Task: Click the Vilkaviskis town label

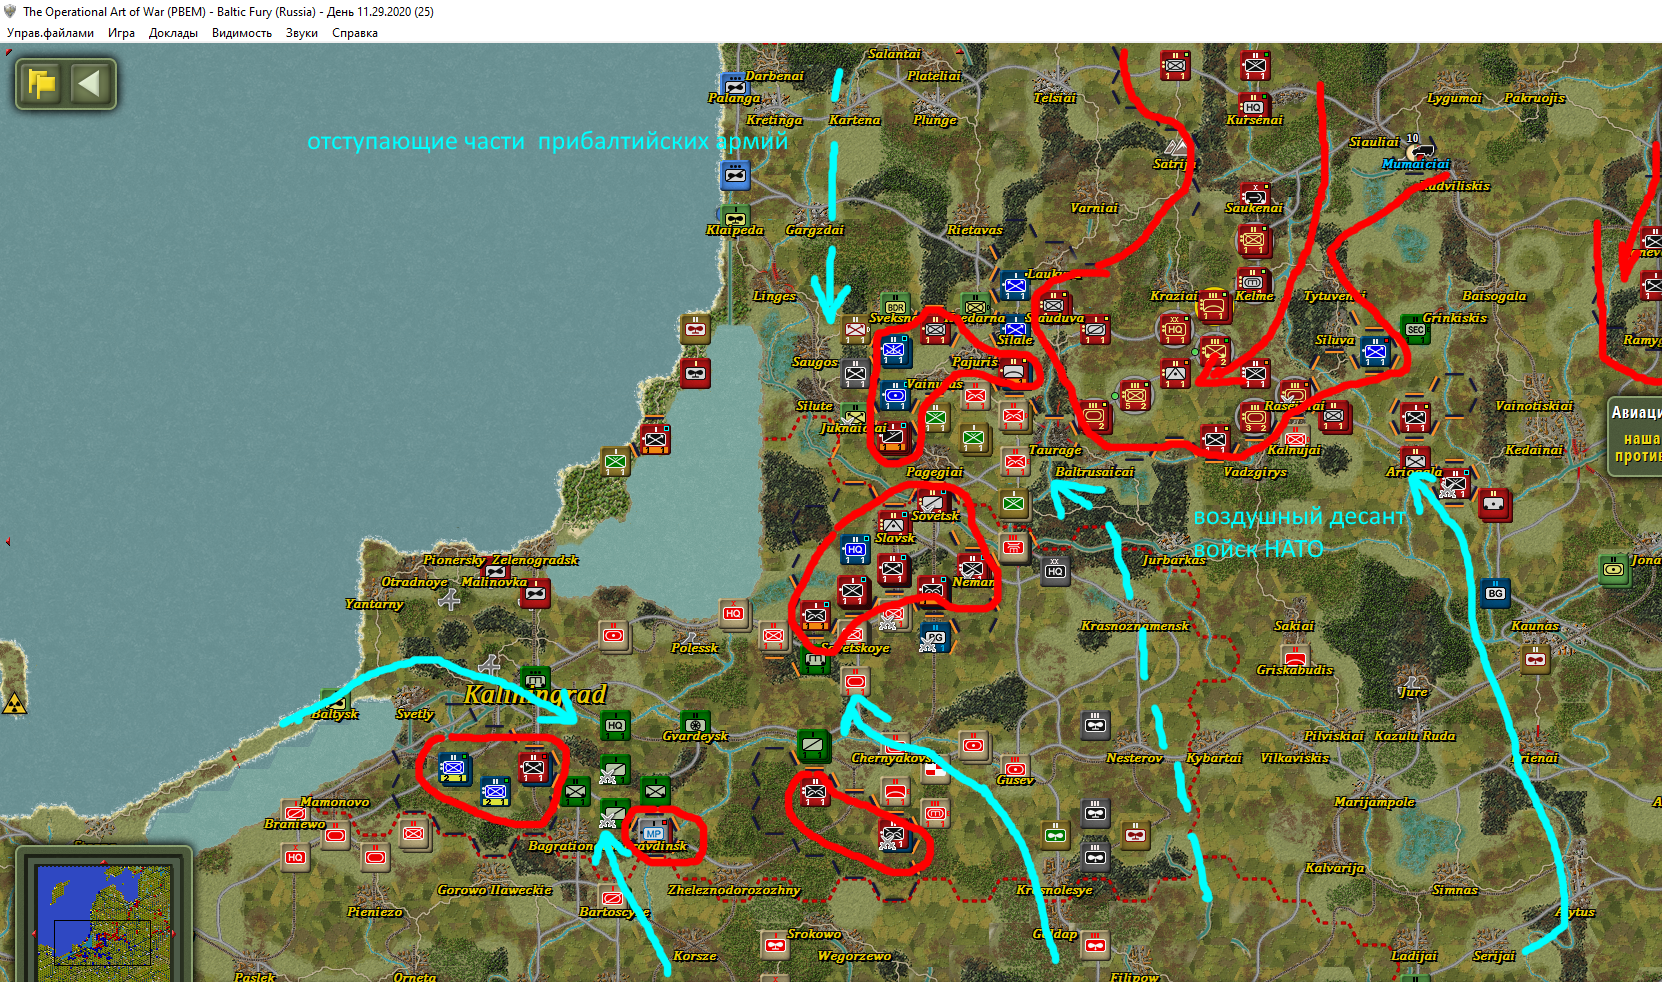Action: click(1295, 758)
